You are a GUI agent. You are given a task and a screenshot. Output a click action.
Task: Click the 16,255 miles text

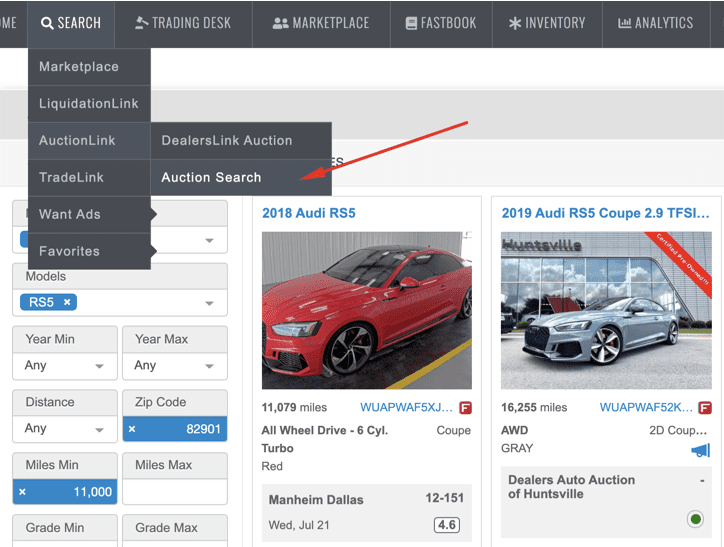[x=534, y=408]
